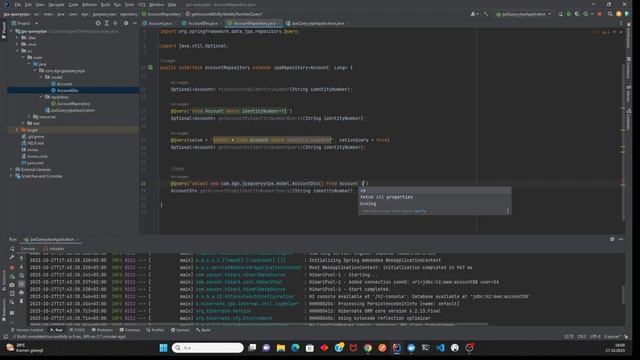Screen dimensions: 640x360
Task: Collapse the repository package
Action: pyautogui.click(x=41, y=97)
